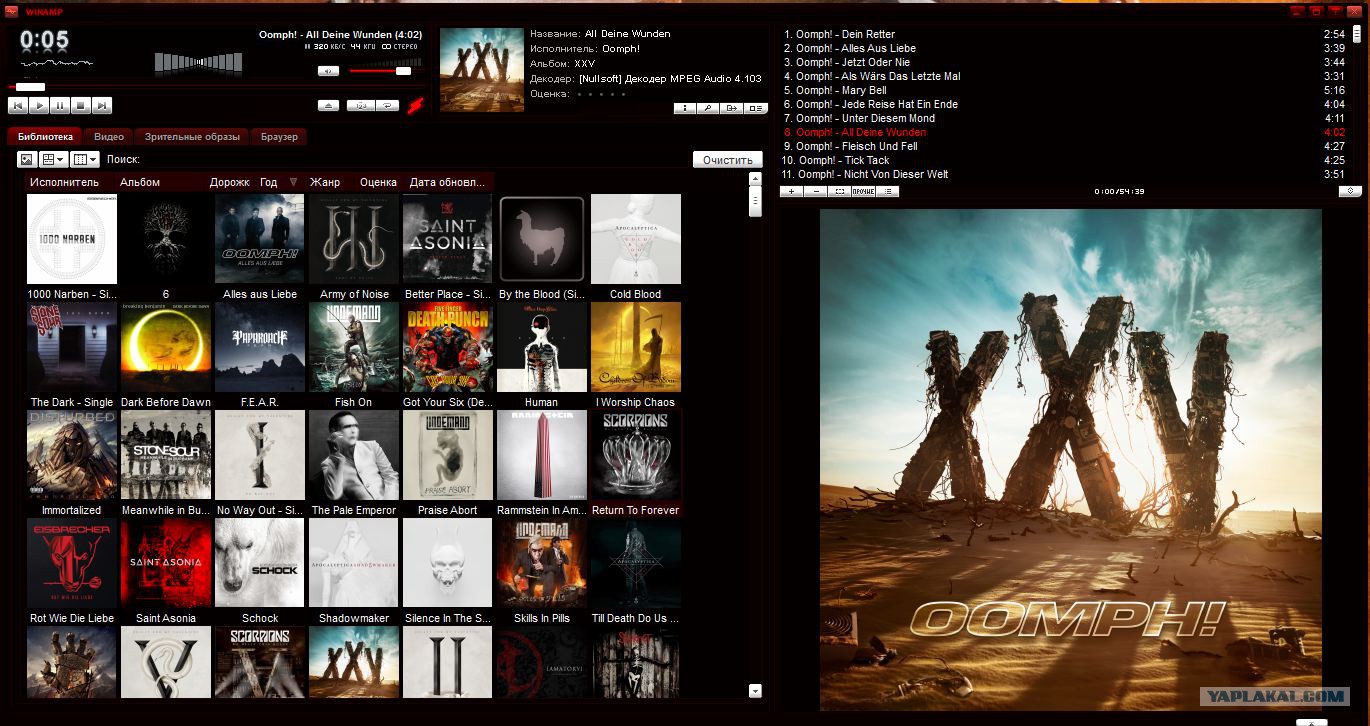1370x726 pixels.
Task: Select the Cold Blood album
Action: pyautogui.click(x=636, y=246)
